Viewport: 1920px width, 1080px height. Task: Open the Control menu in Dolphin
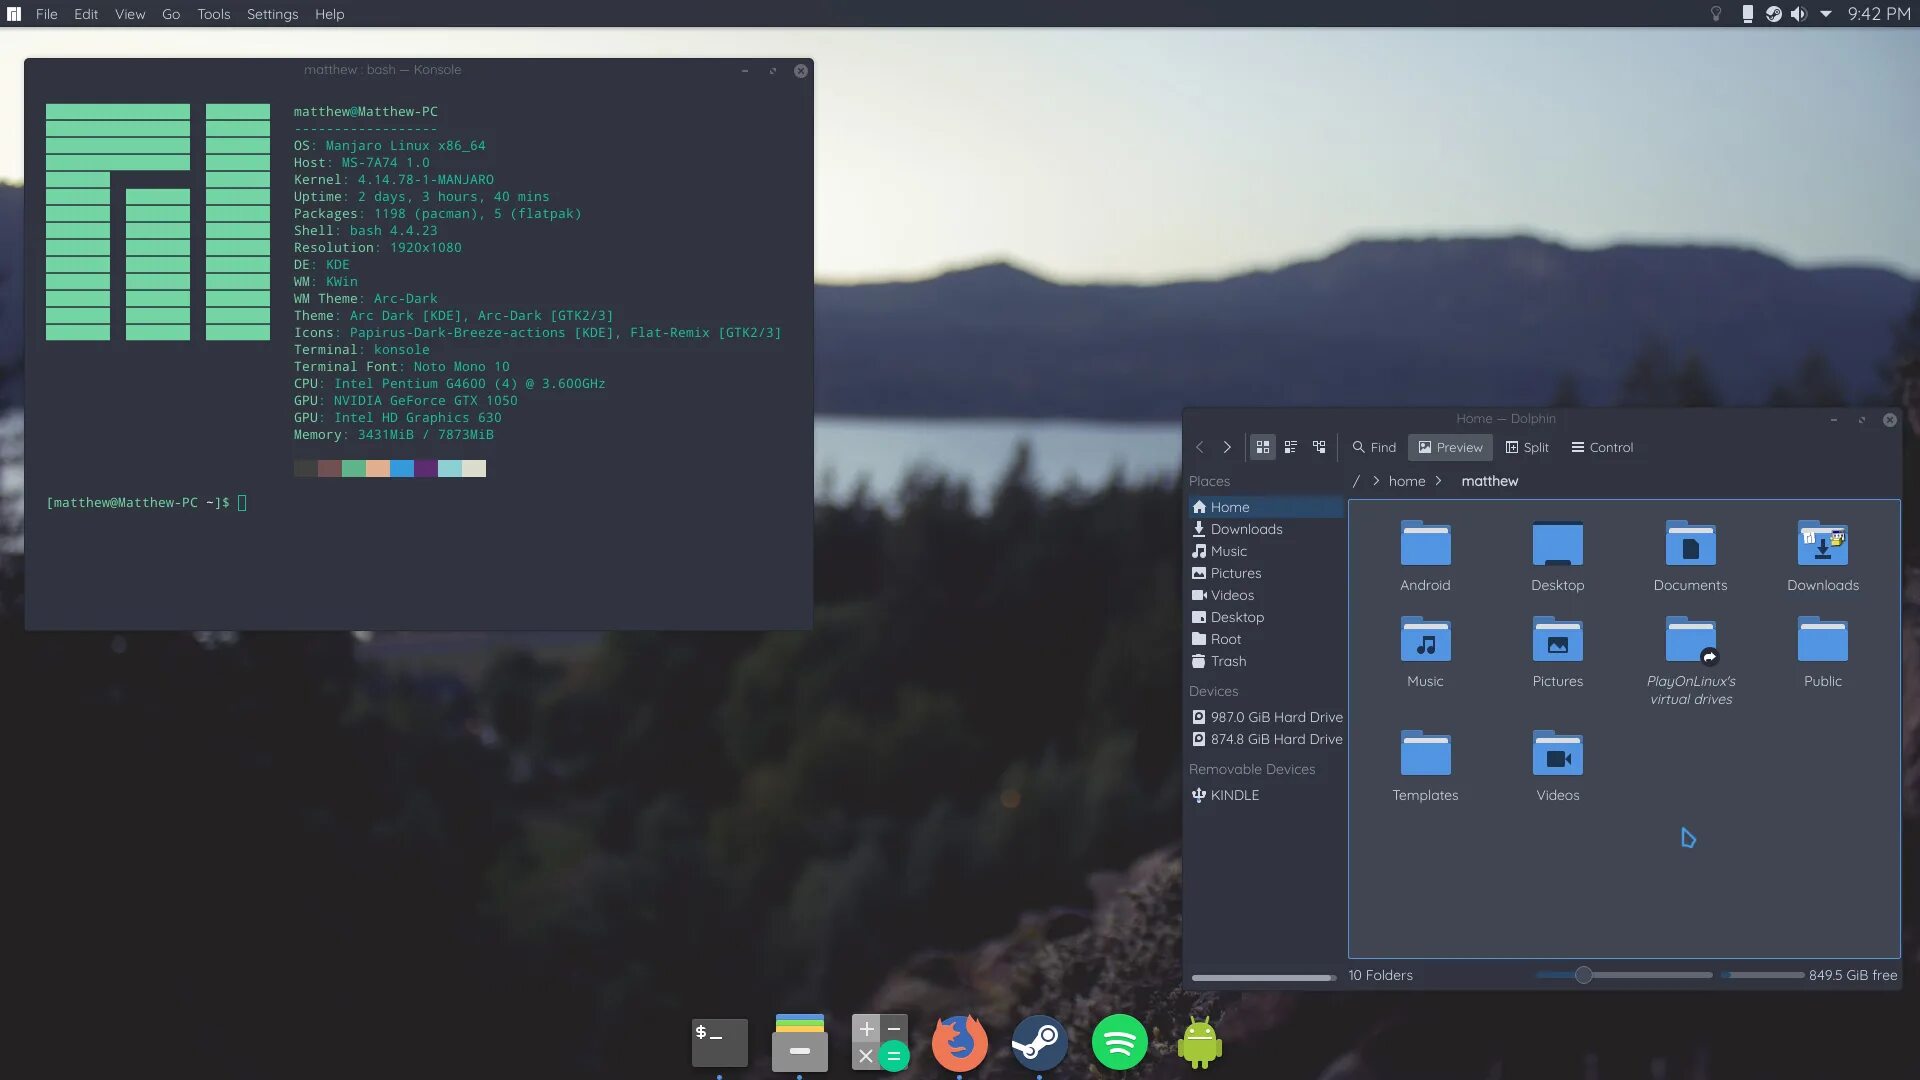pyautogui.click(x=1602, y=447)
